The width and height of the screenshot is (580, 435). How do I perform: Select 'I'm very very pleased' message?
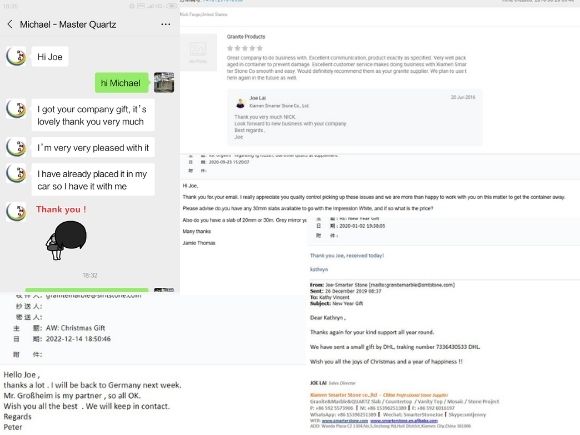[x=93, y=147]
